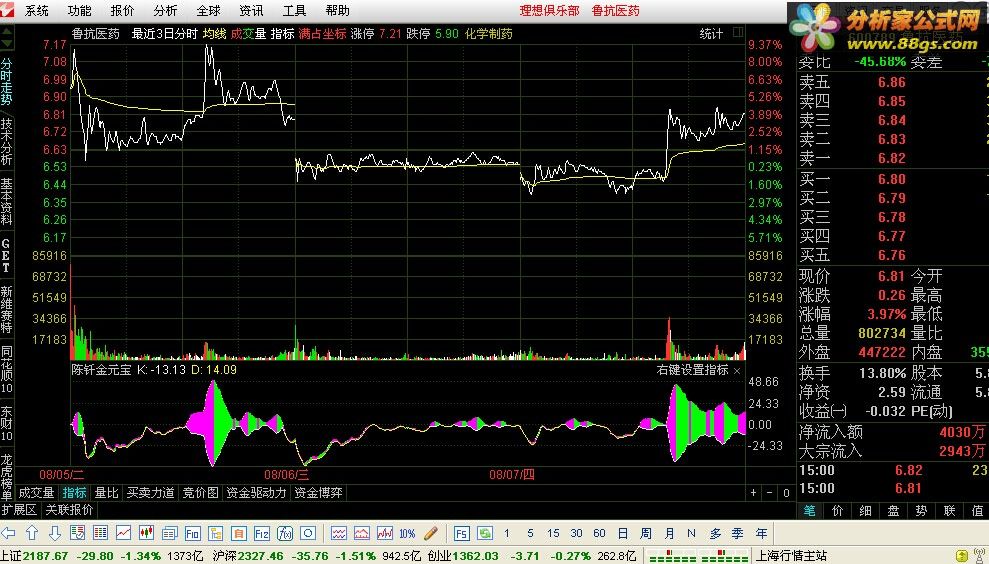Switch to 5-minute period
This screenshot has width=989, height=564.
[530, 533]
